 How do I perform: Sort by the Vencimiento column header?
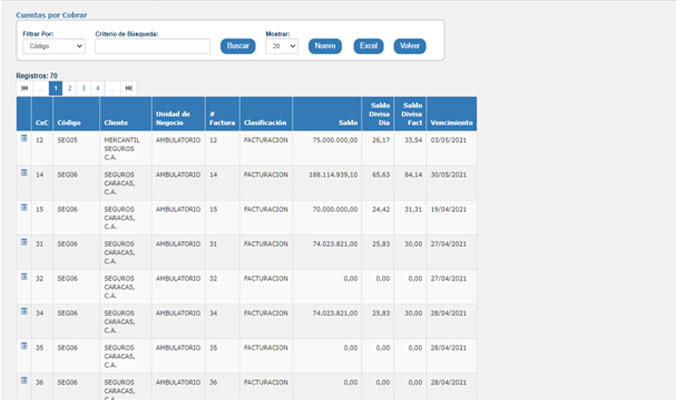[451, 123]
